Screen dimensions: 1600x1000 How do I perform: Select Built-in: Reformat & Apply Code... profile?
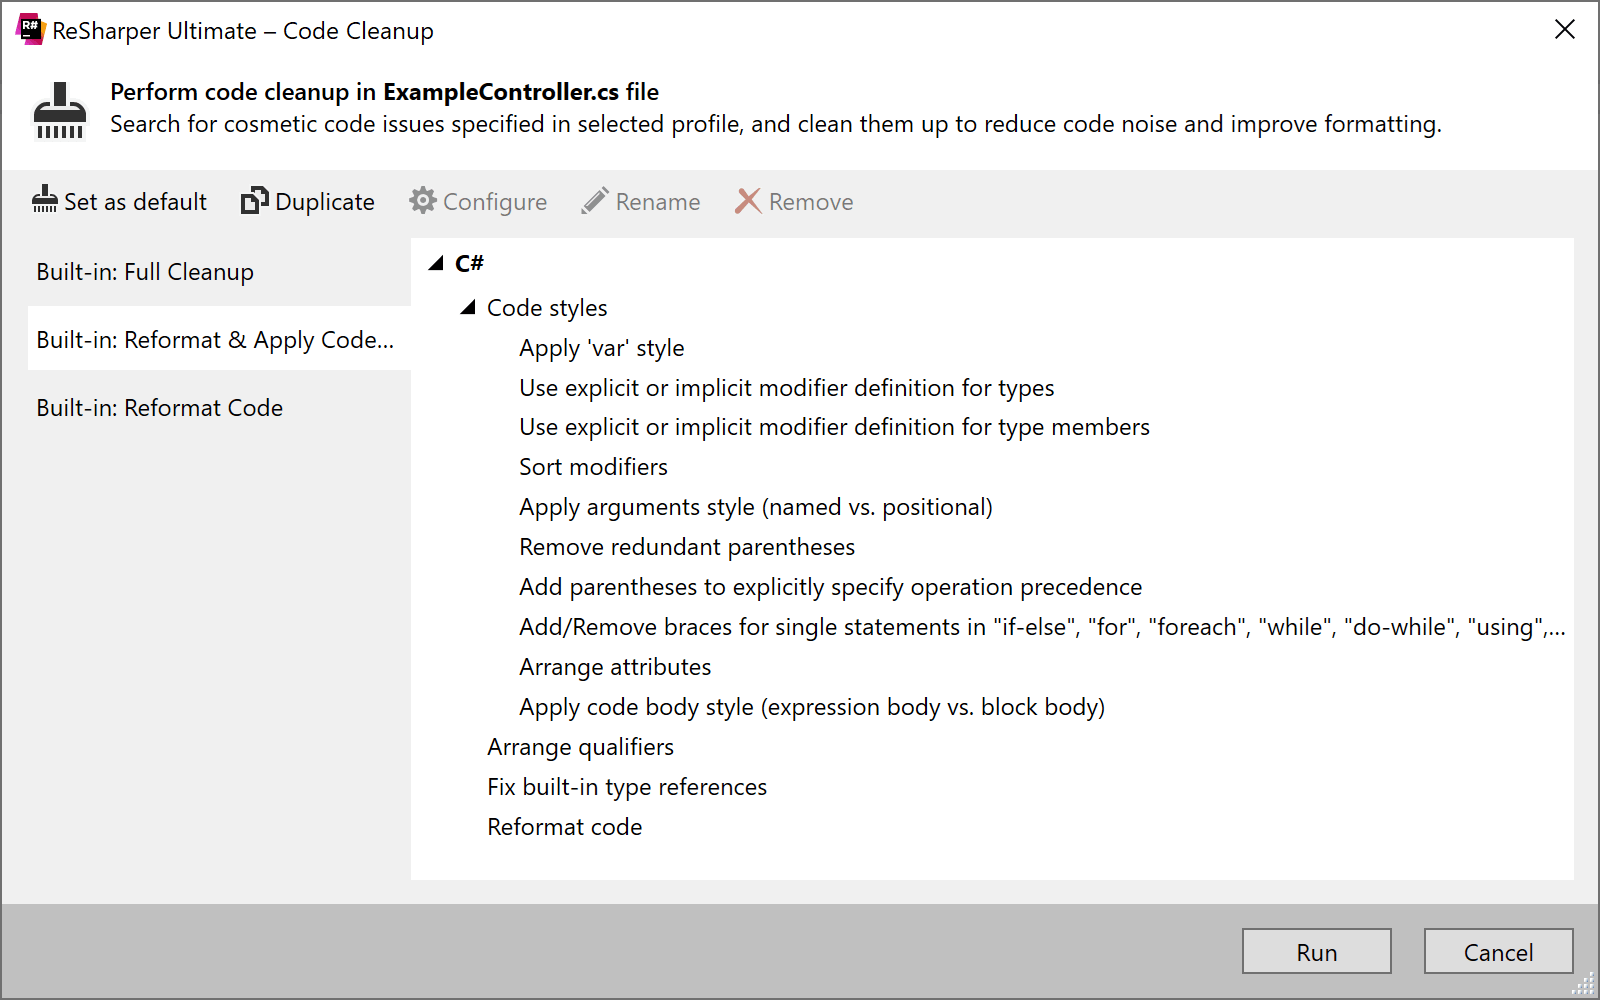click(219, 340)
